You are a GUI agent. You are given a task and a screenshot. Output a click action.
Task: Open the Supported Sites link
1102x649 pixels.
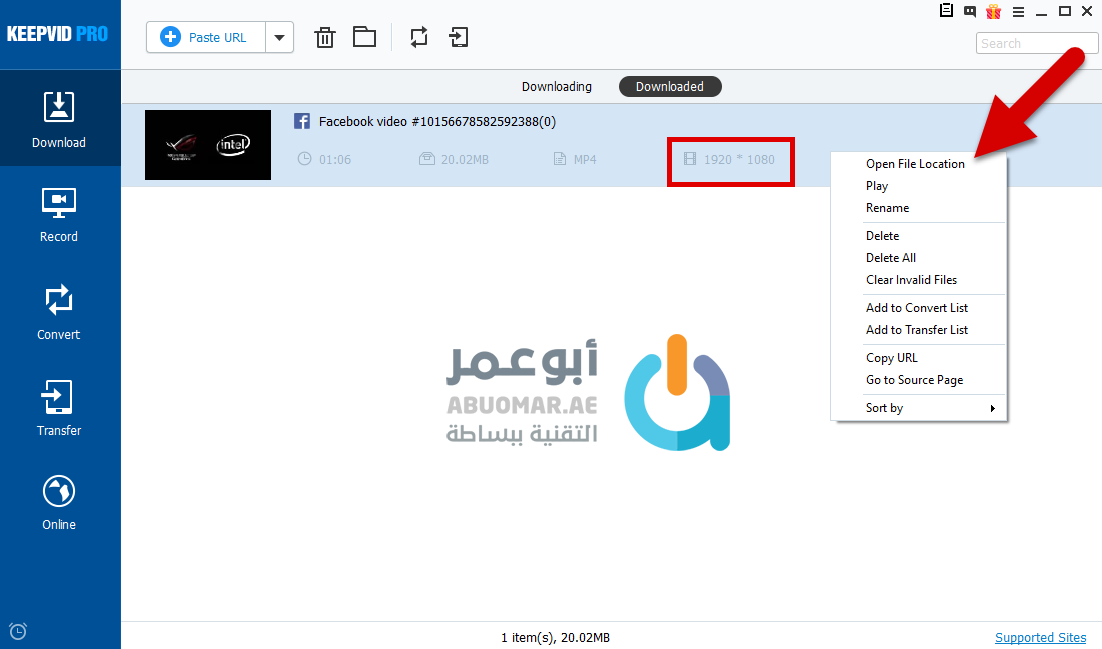[1040, 638]
